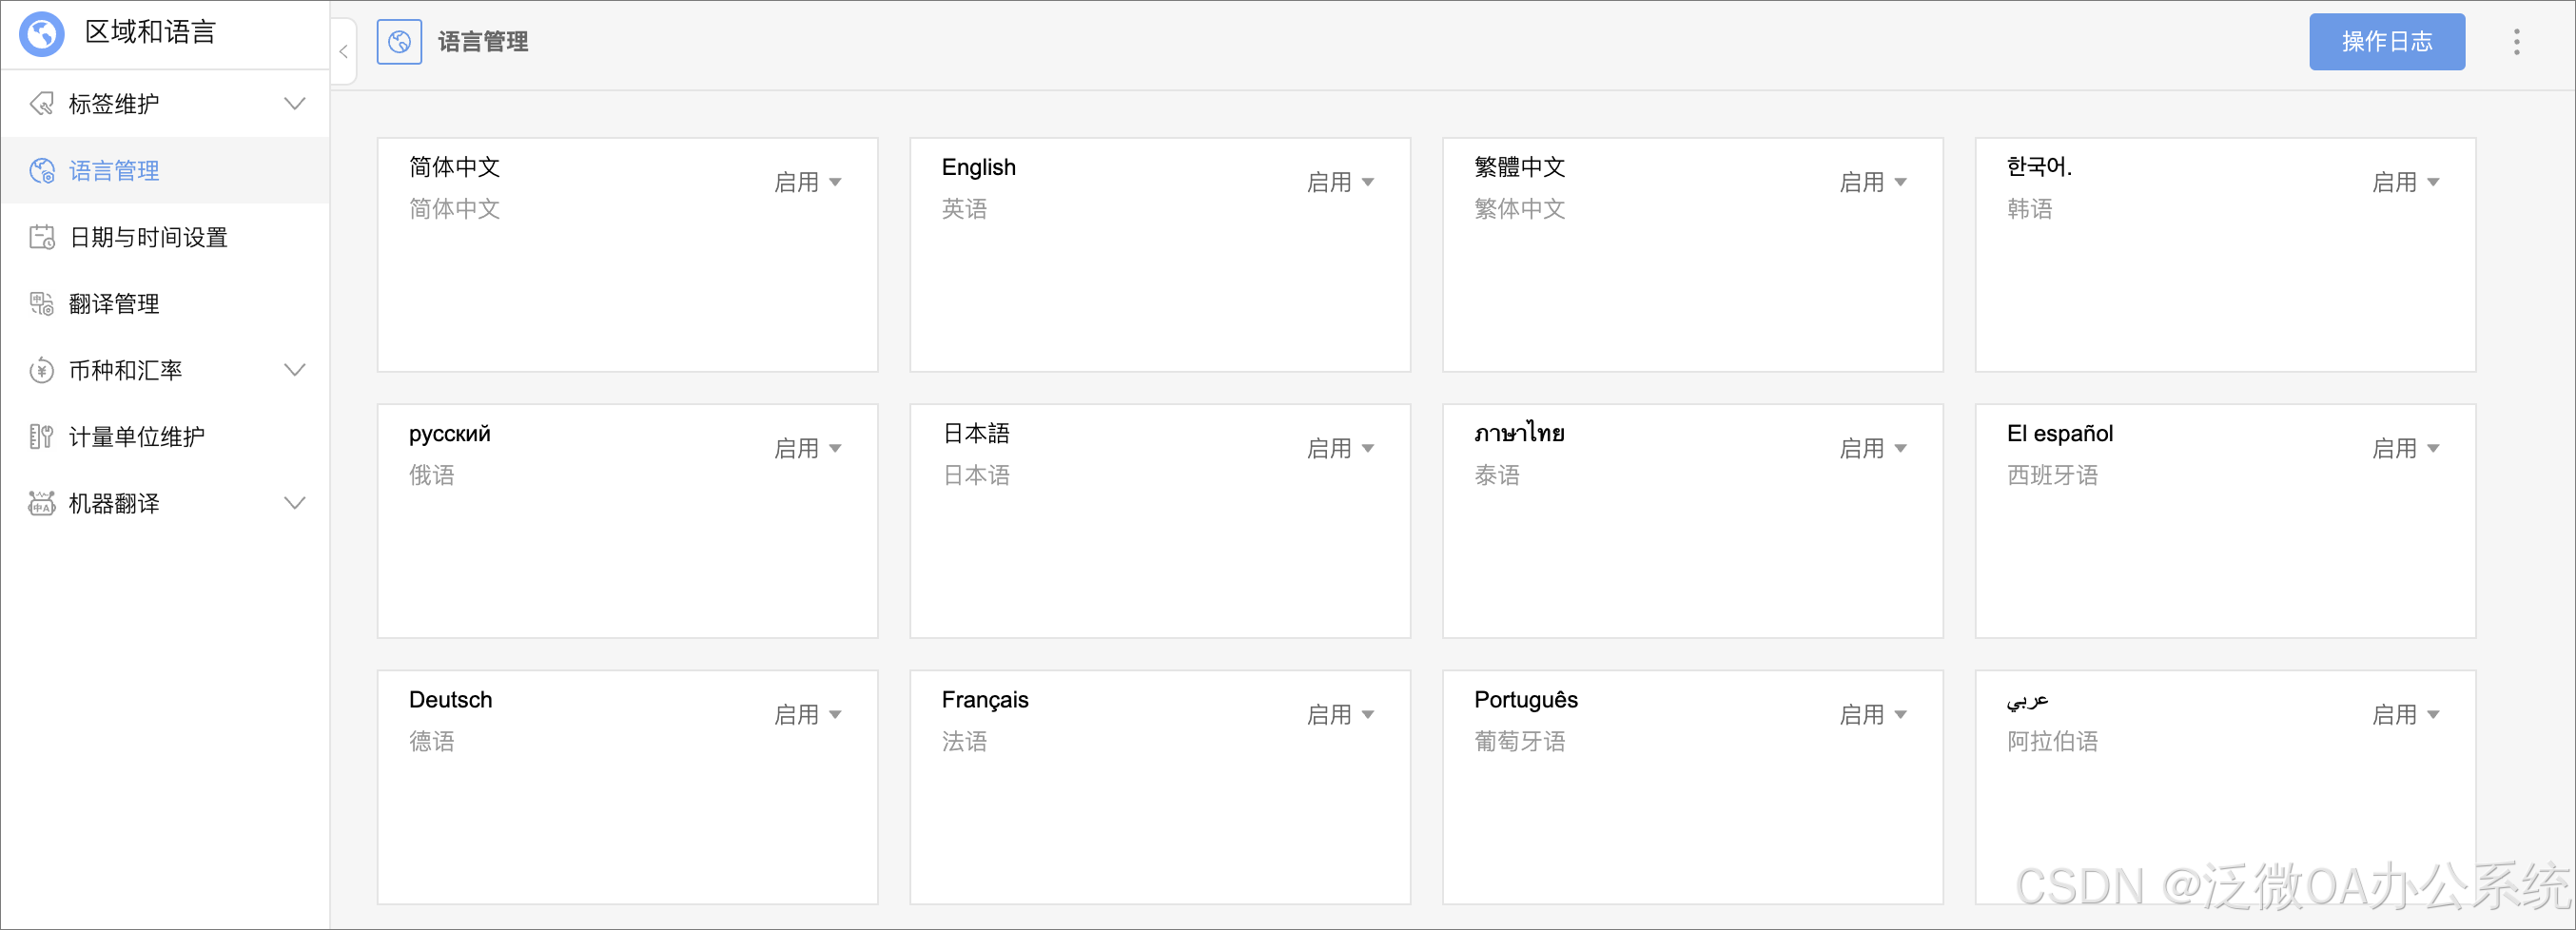Open the three-dot more options menu

(x=2516, y=42)
